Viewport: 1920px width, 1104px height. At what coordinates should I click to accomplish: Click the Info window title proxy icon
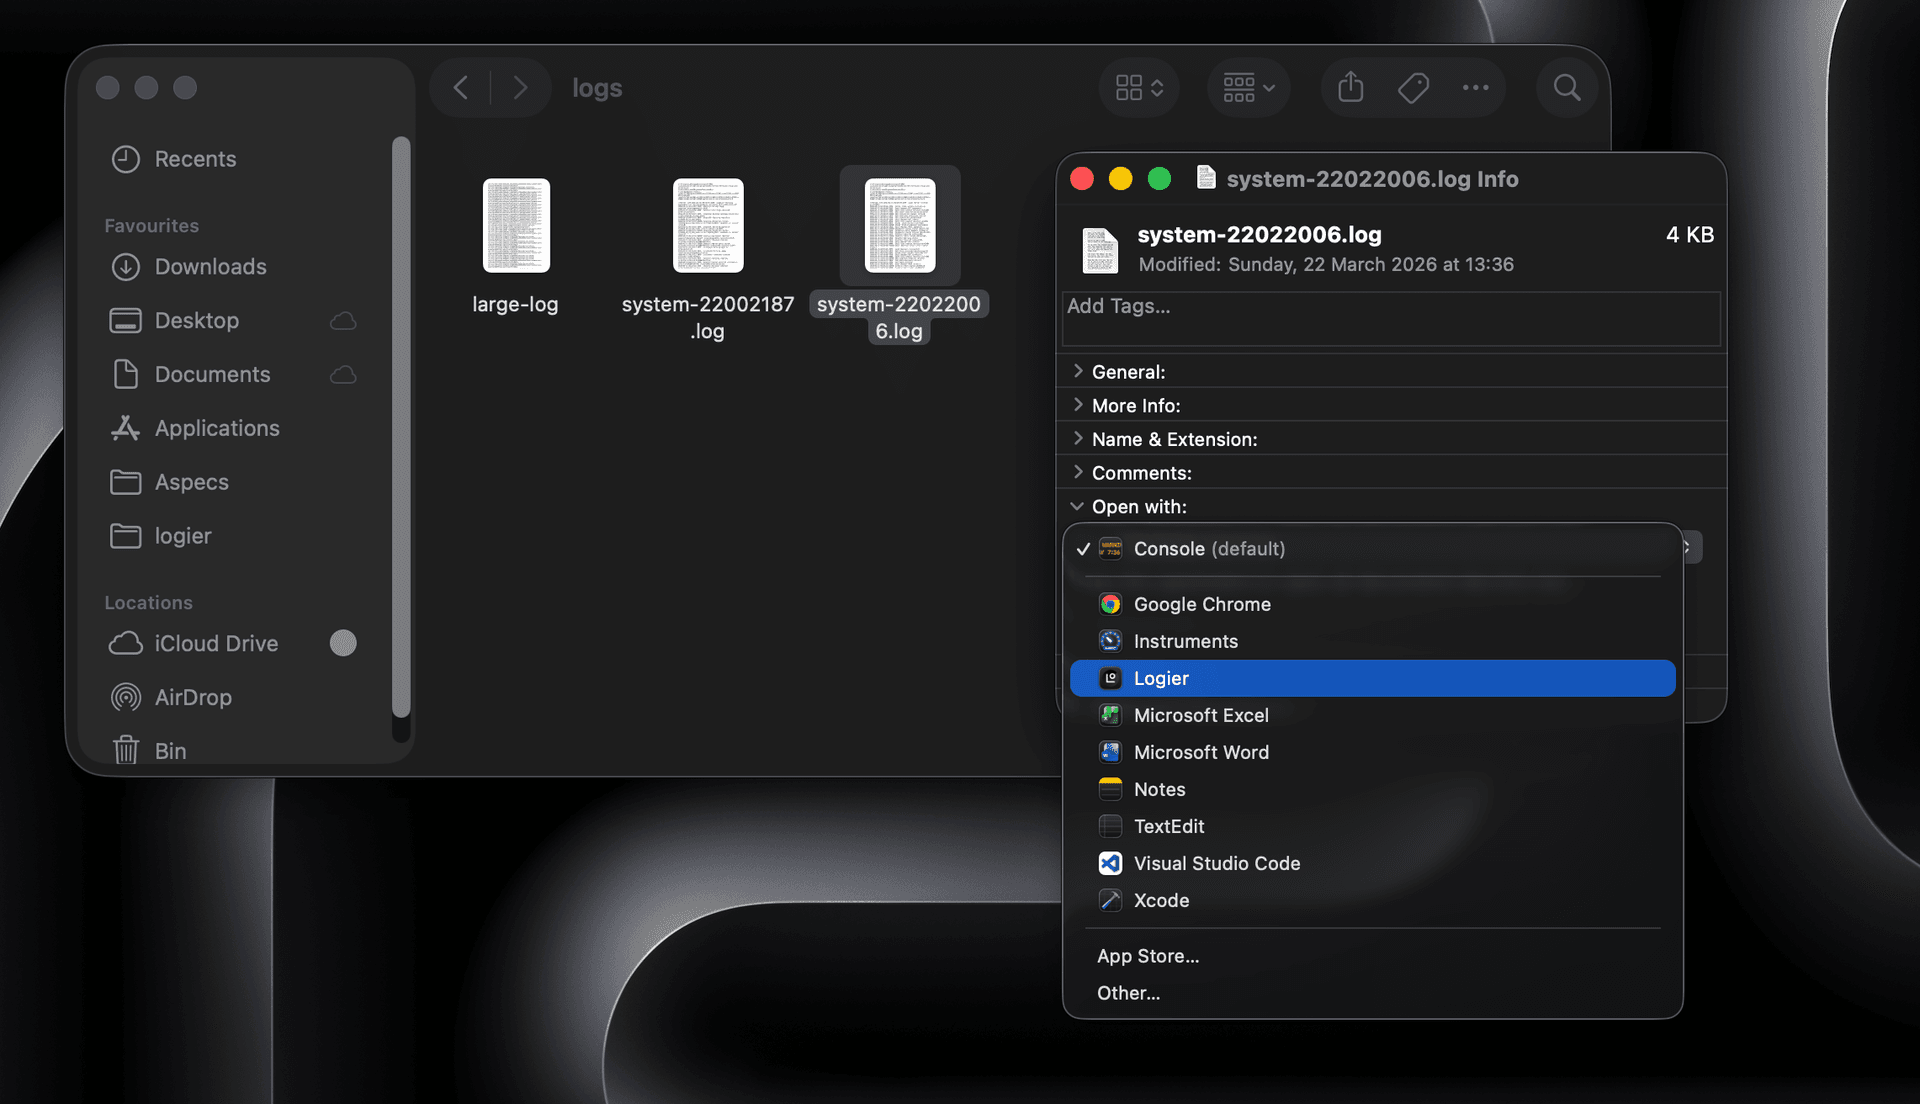point(1206,178)
